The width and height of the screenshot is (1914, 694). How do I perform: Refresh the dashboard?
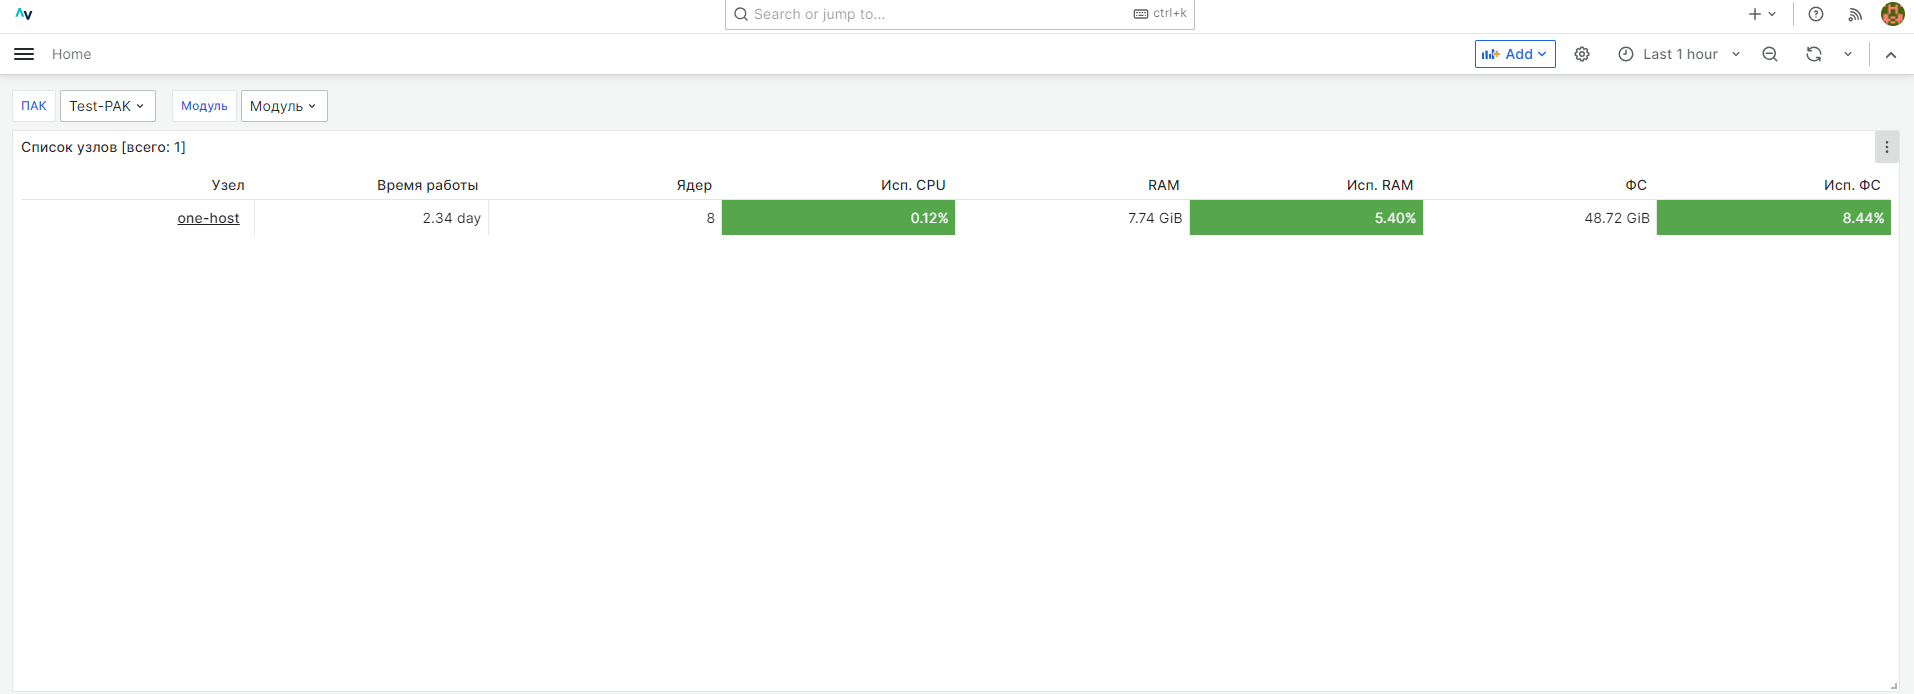pos(1814,54)
